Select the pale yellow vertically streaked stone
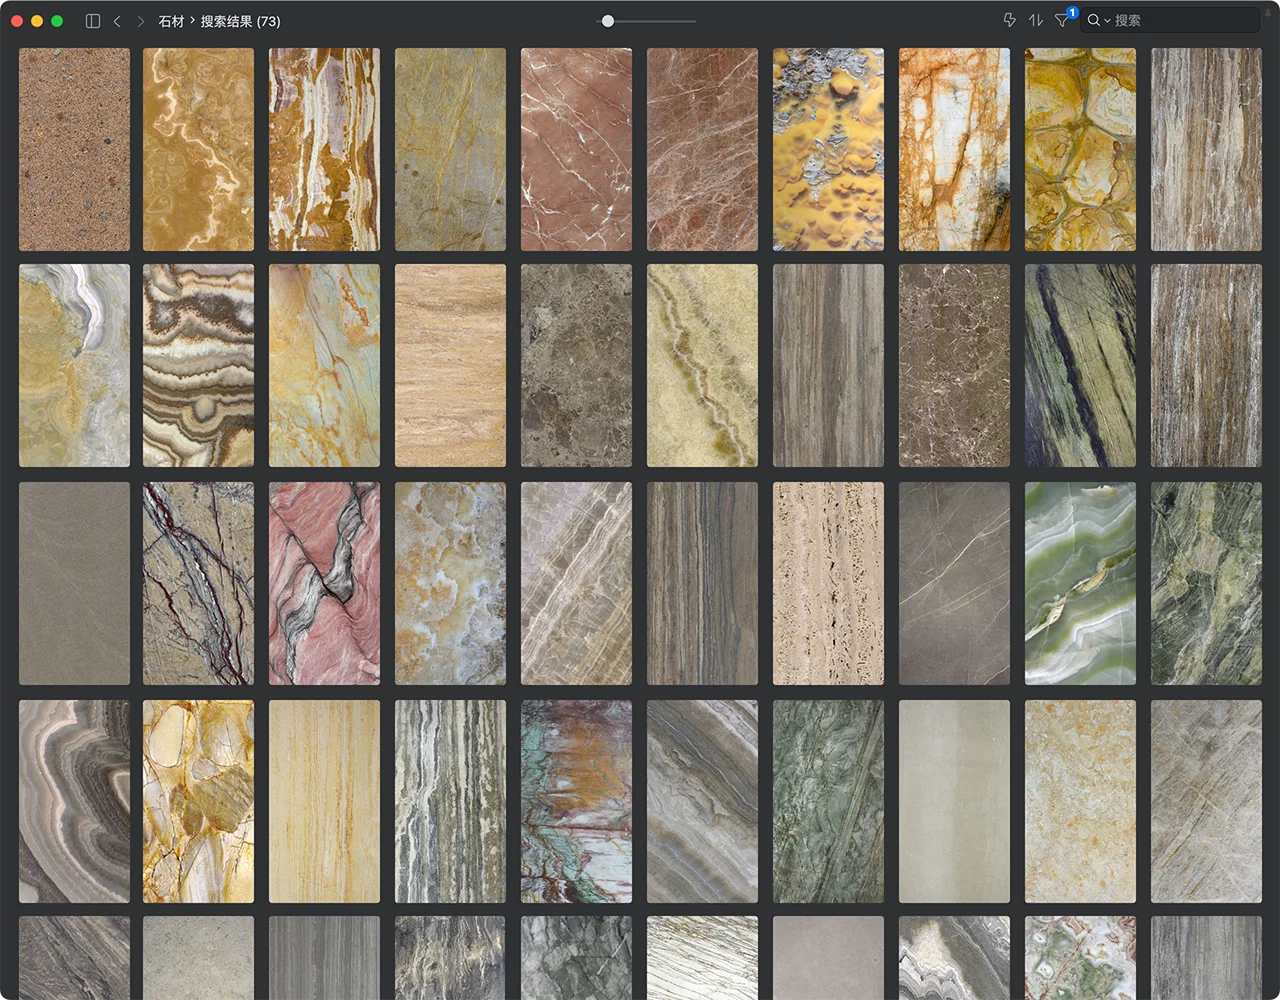 pyautogui.click(x=324, y=801)
